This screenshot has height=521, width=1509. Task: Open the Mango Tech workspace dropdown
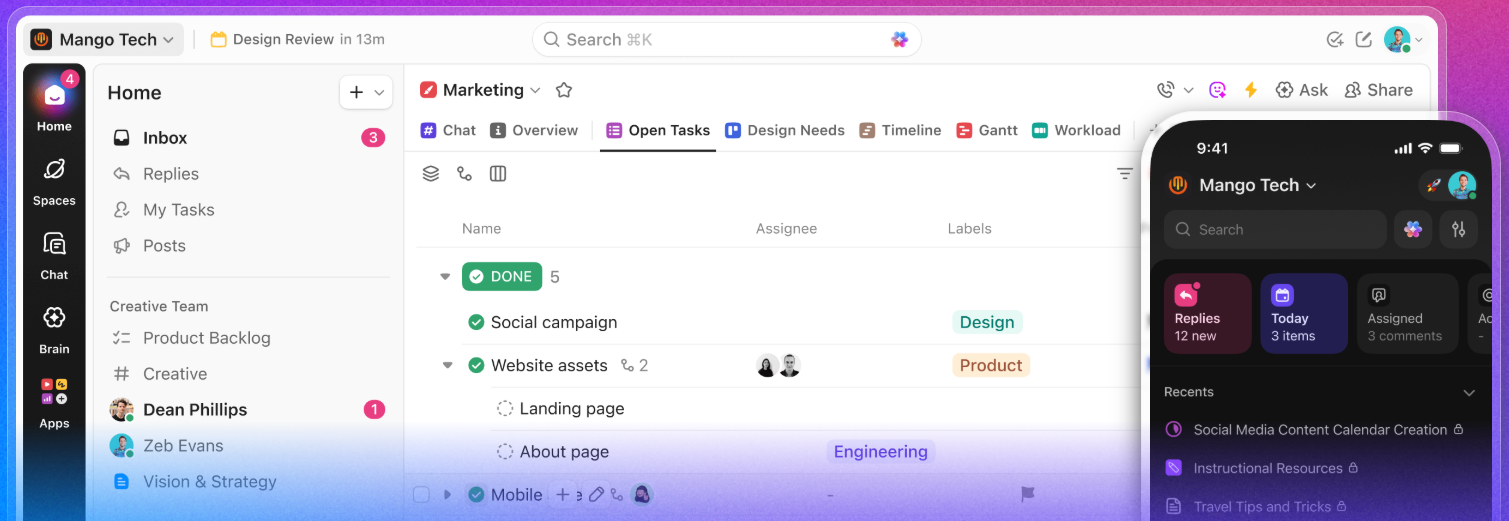point(105,40)
